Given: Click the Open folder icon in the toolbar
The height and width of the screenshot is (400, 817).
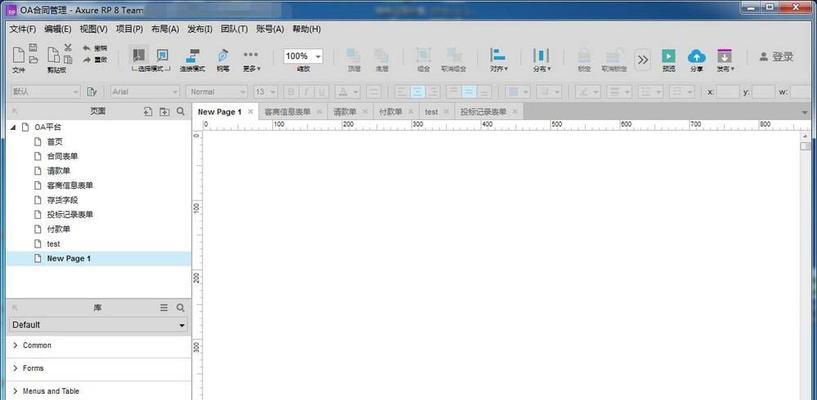Looking at the screenshot, I should coord(33,60).
